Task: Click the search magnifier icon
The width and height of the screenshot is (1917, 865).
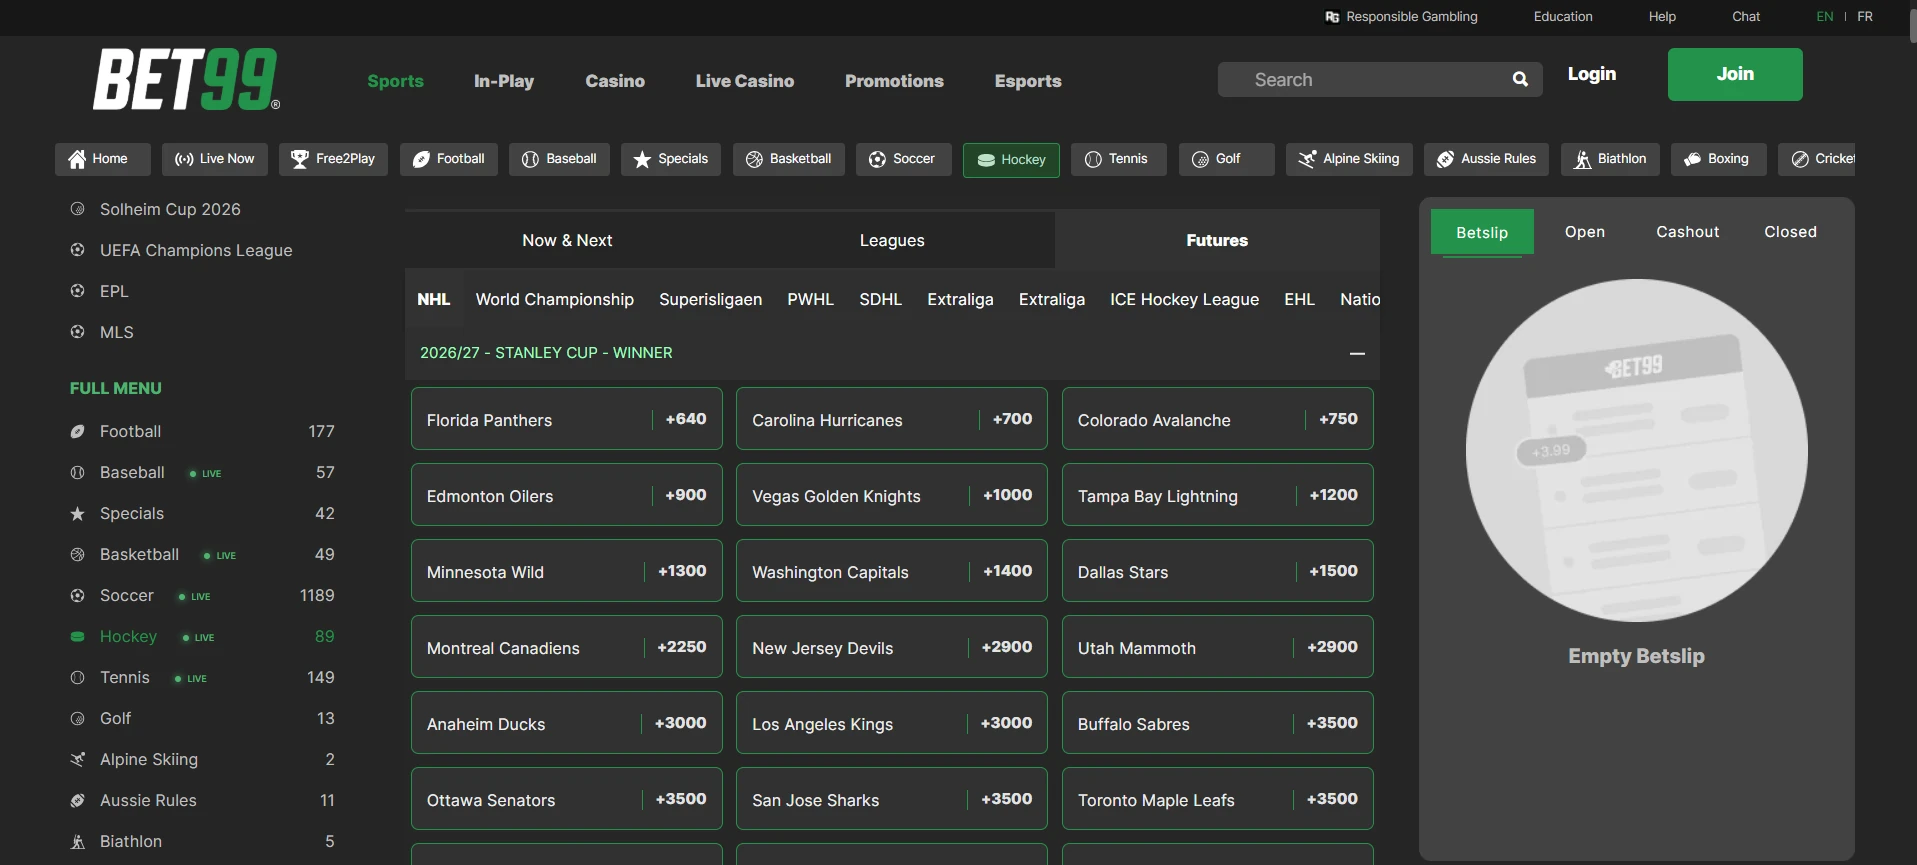Action: 1520,79
